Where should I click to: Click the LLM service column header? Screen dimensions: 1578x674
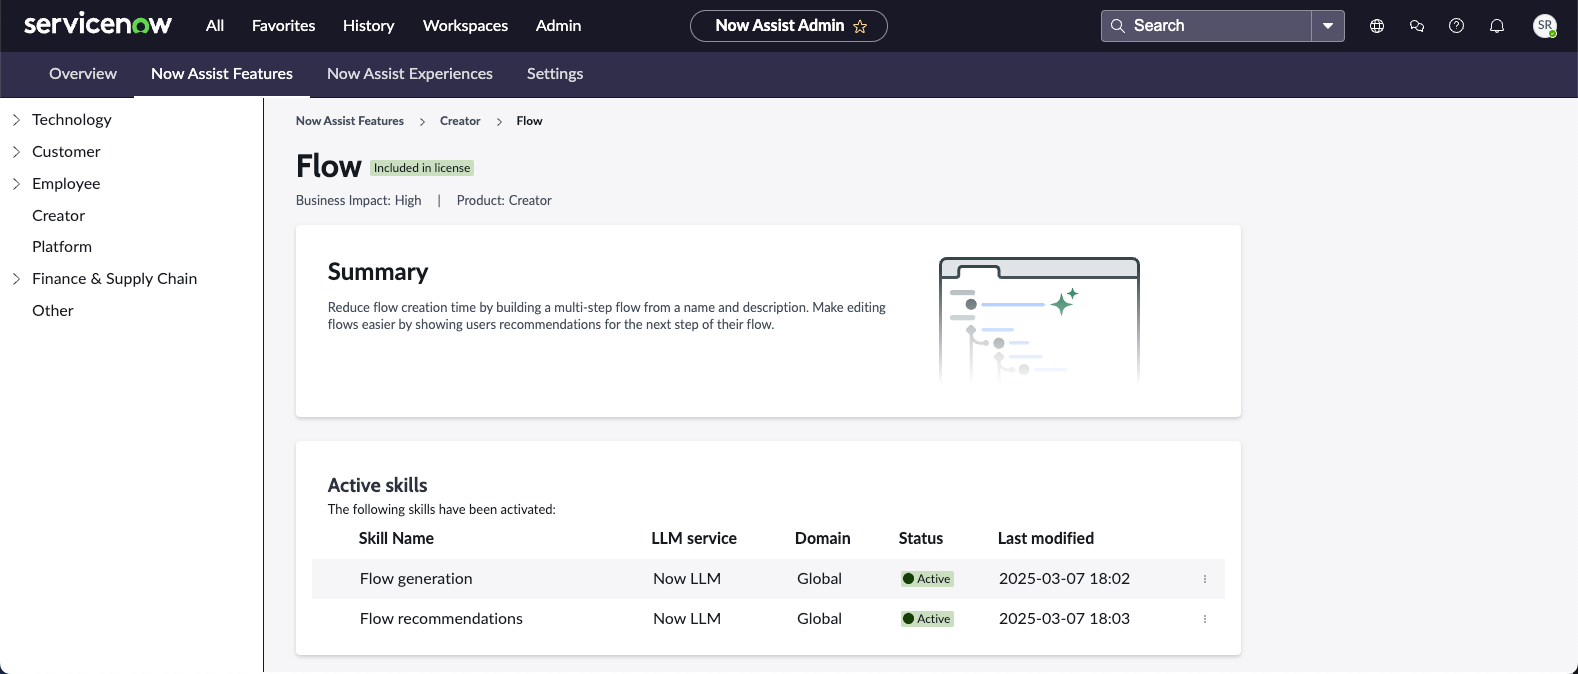694,538
